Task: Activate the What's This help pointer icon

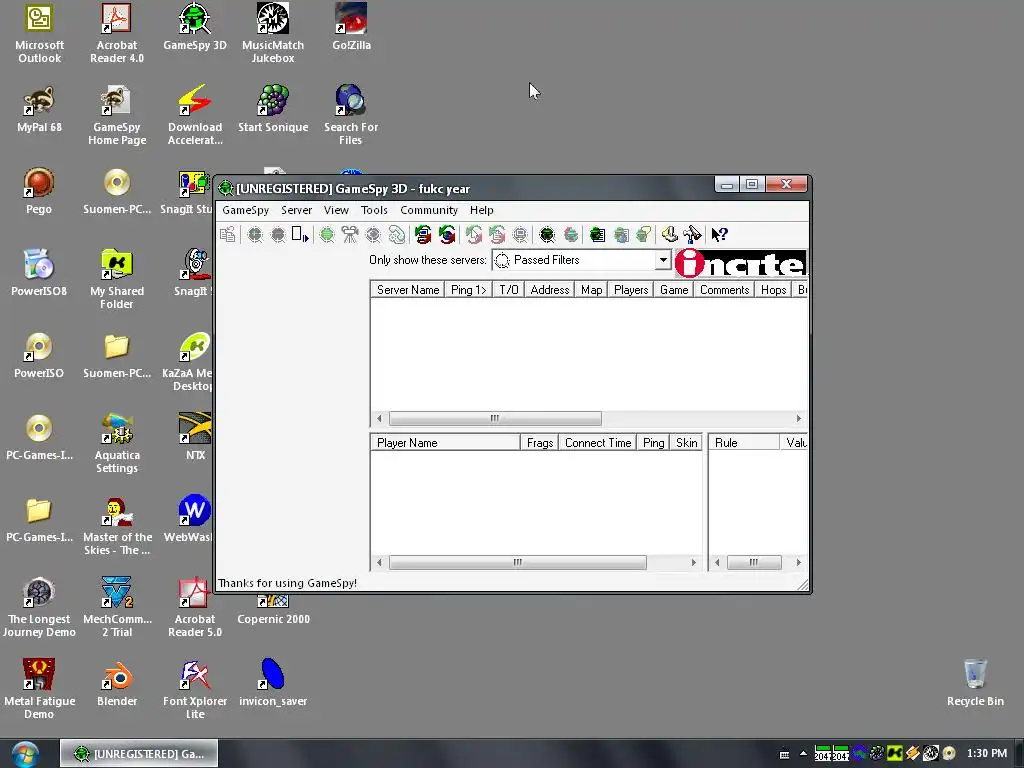Action: click(x=719, y=234)
